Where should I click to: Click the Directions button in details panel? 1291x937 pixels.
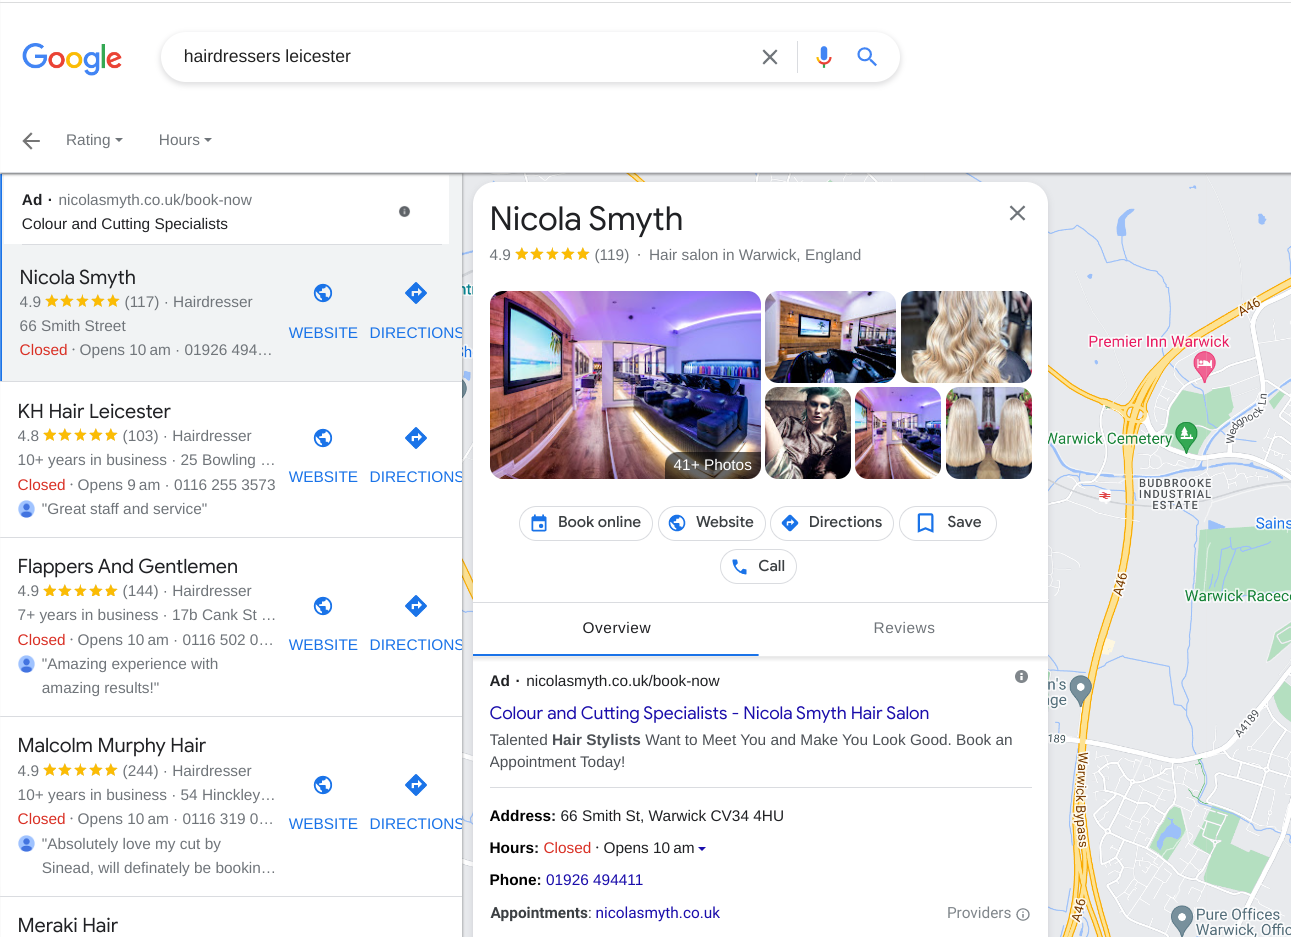832,523
